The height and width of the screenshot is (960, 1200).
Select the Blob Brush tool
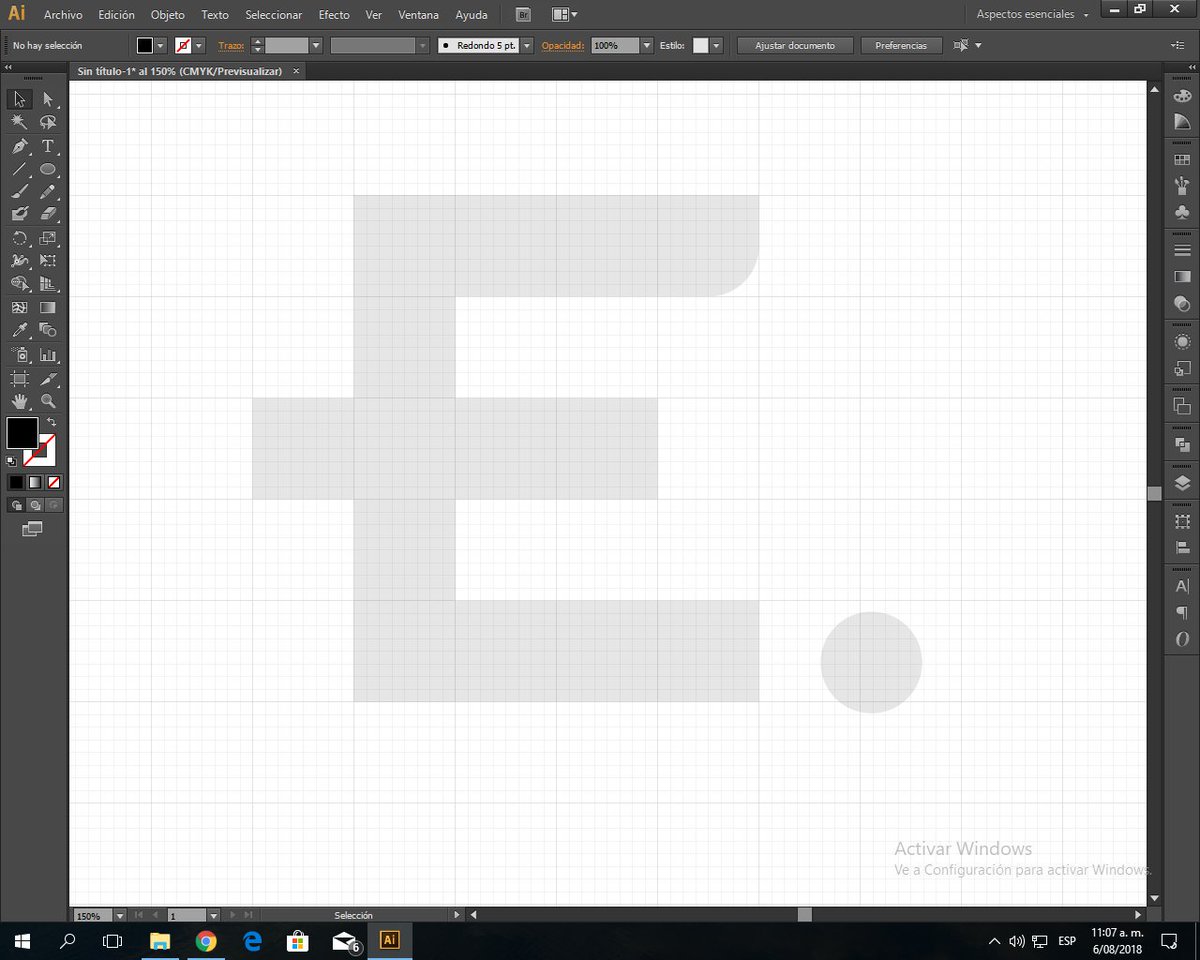19,214
